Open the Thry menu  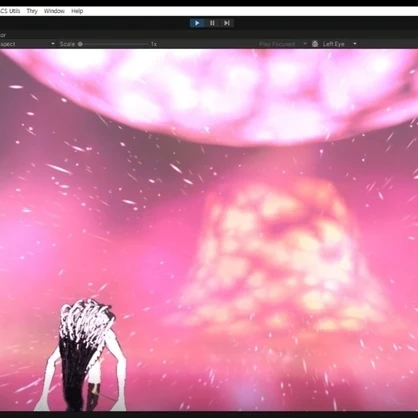point(32,11)
